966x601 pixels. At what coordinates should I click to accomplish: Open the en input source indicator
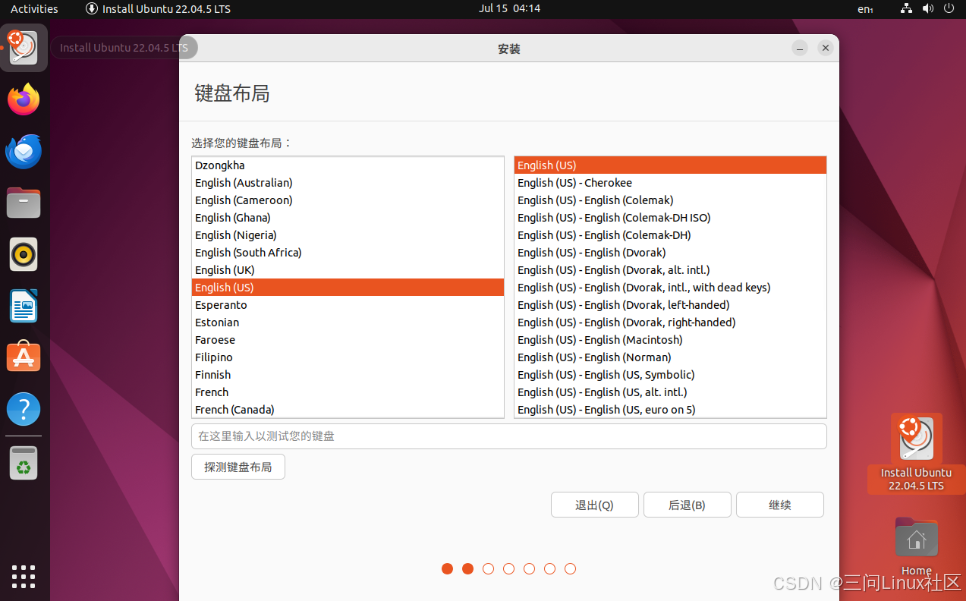(x=865, y=9)
